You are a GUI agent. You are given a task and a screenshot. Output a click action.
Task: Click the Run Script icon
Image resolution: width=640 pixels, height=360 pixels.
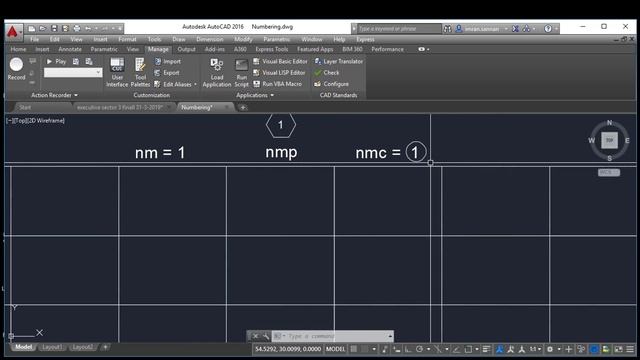pos(242,72)
